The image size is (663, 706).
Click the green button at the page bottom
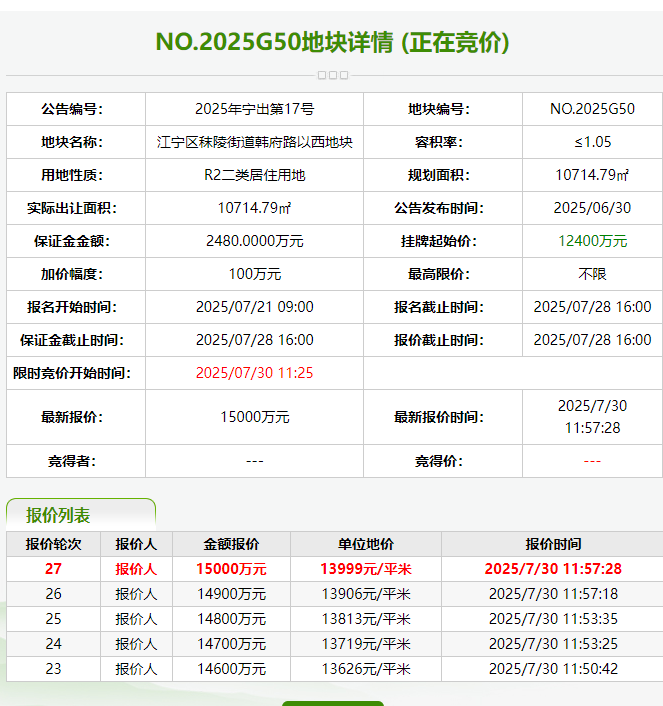(332, 703)
